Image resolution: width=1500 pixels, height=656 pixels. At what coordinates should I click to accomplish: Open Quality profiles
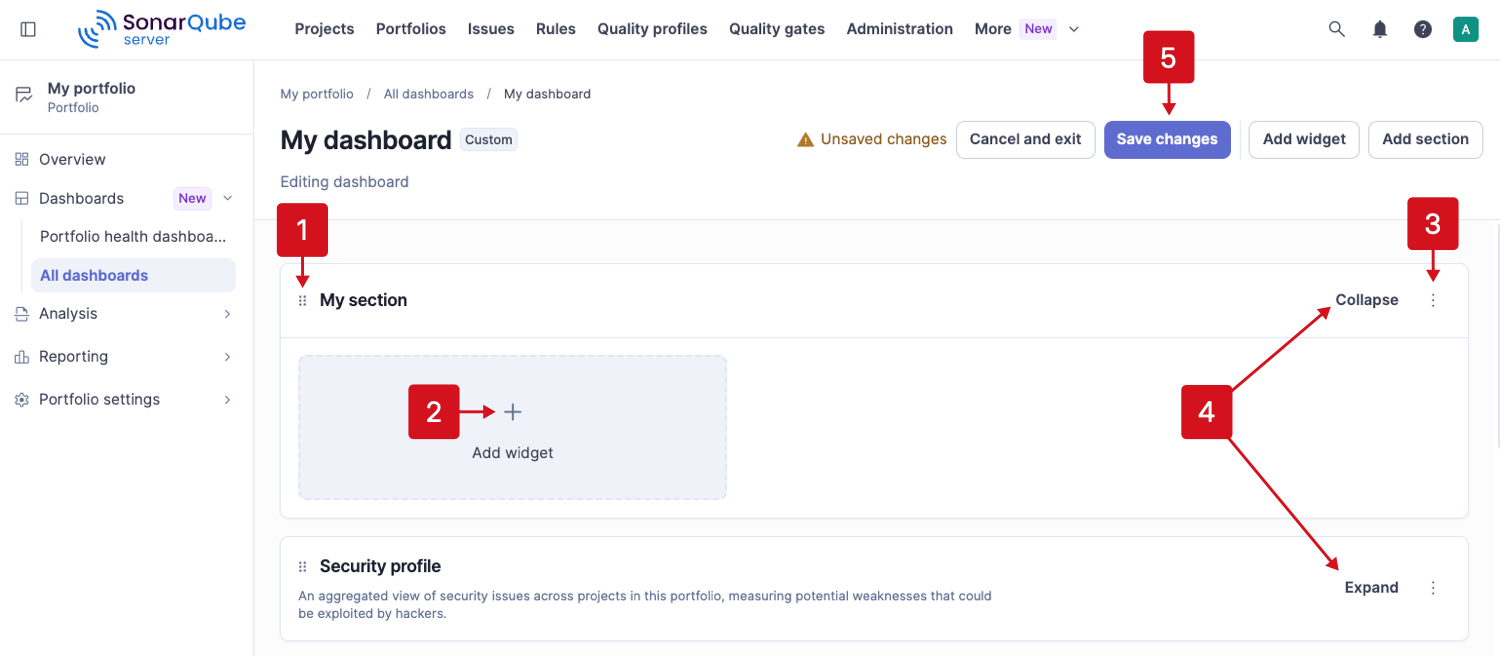coord(653,29)
